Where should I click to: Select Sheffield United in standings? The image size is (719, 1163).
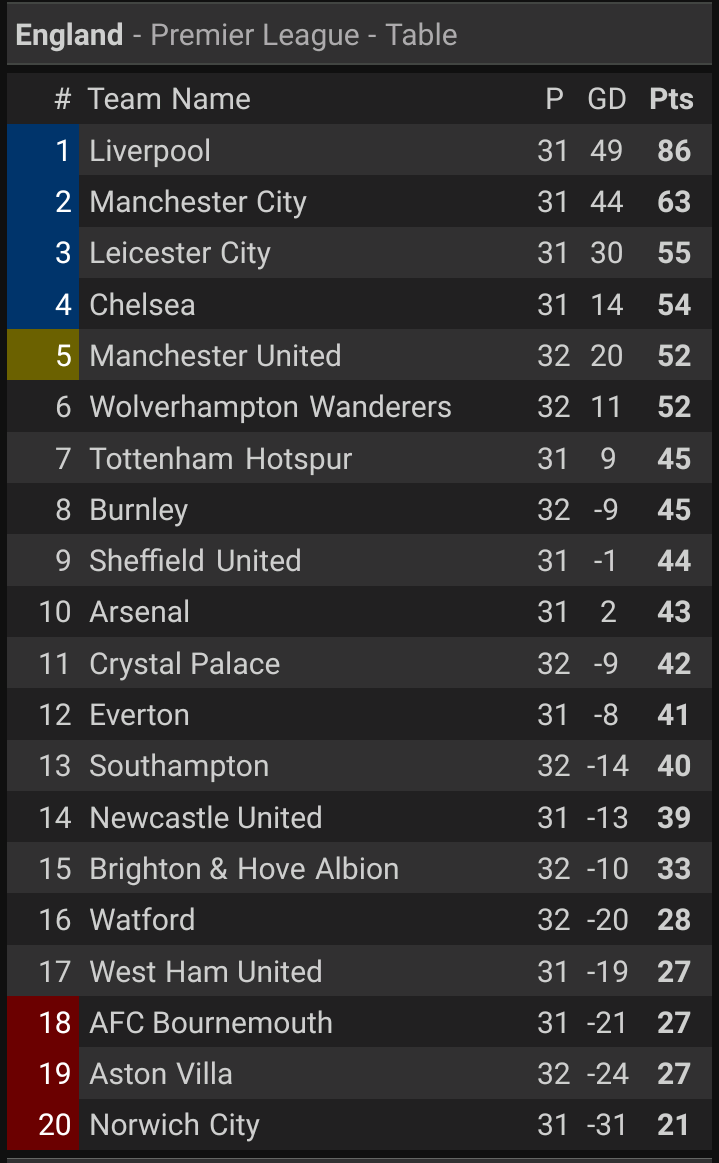pos(195,561)
